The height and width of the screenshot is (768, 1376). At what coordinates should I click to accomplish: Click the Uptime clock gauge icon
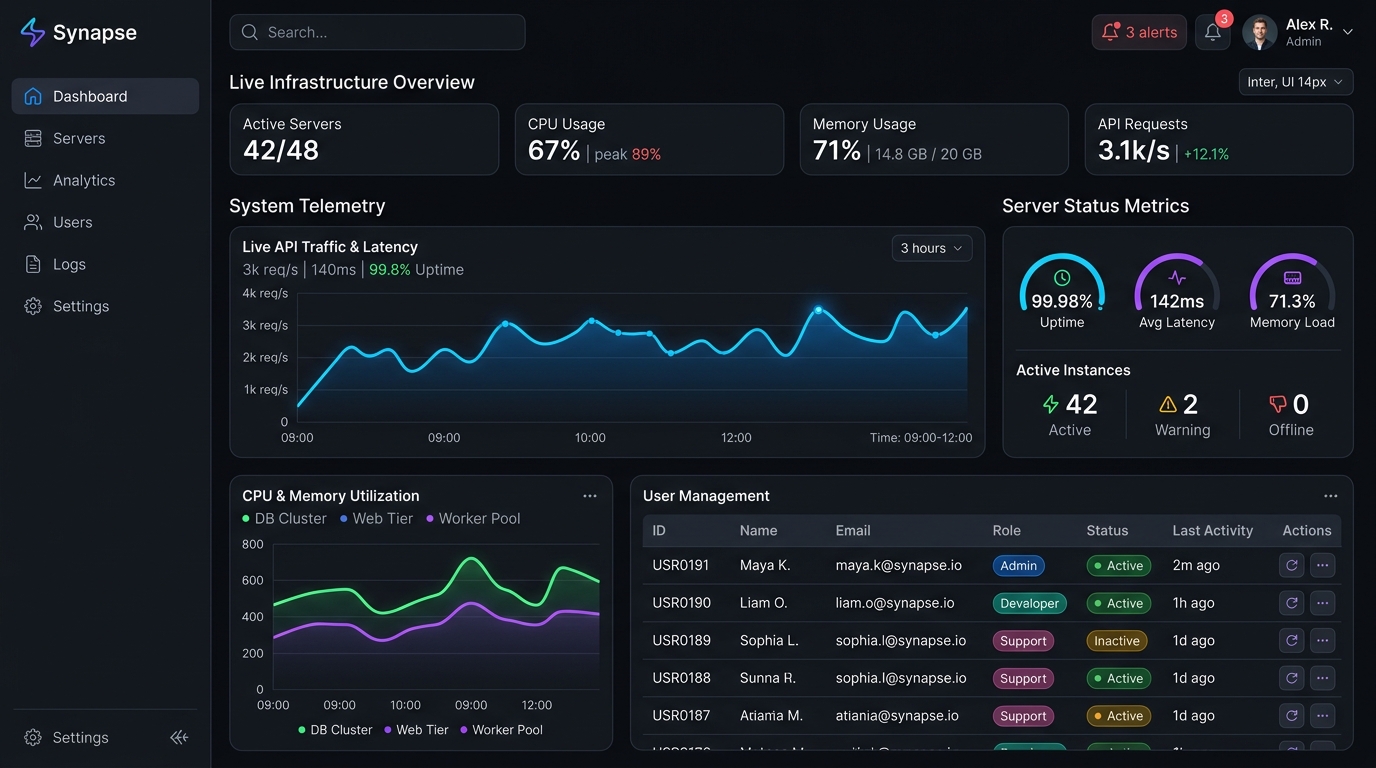coord(1062,278)
